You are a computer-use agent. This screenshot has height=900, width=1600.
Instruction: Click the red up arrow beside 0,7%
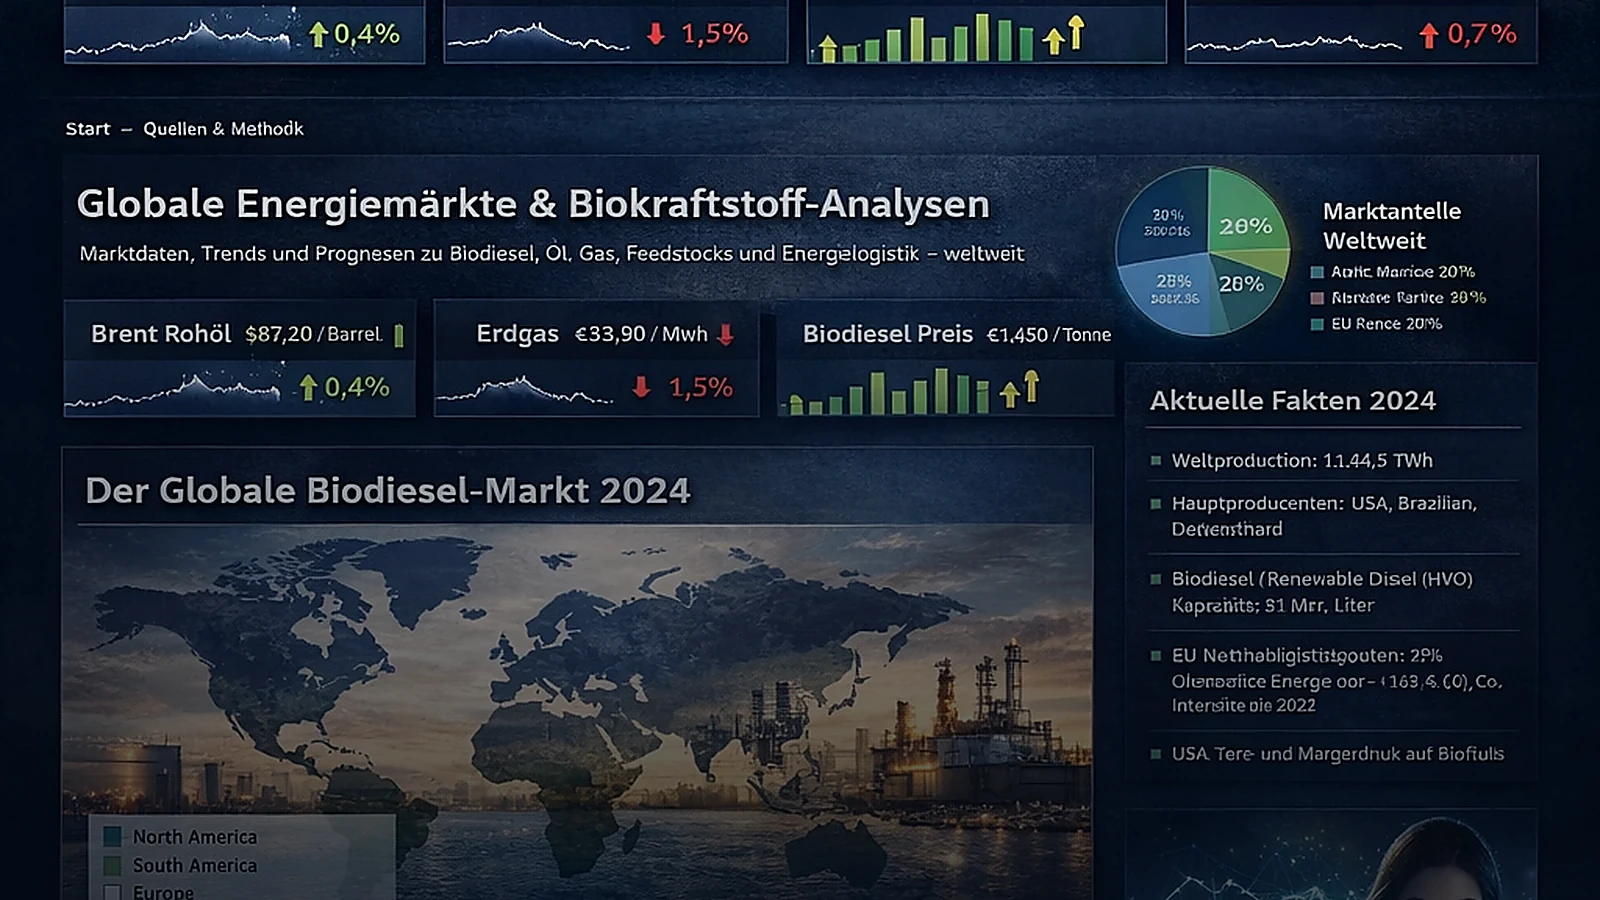click(1428, 36)
